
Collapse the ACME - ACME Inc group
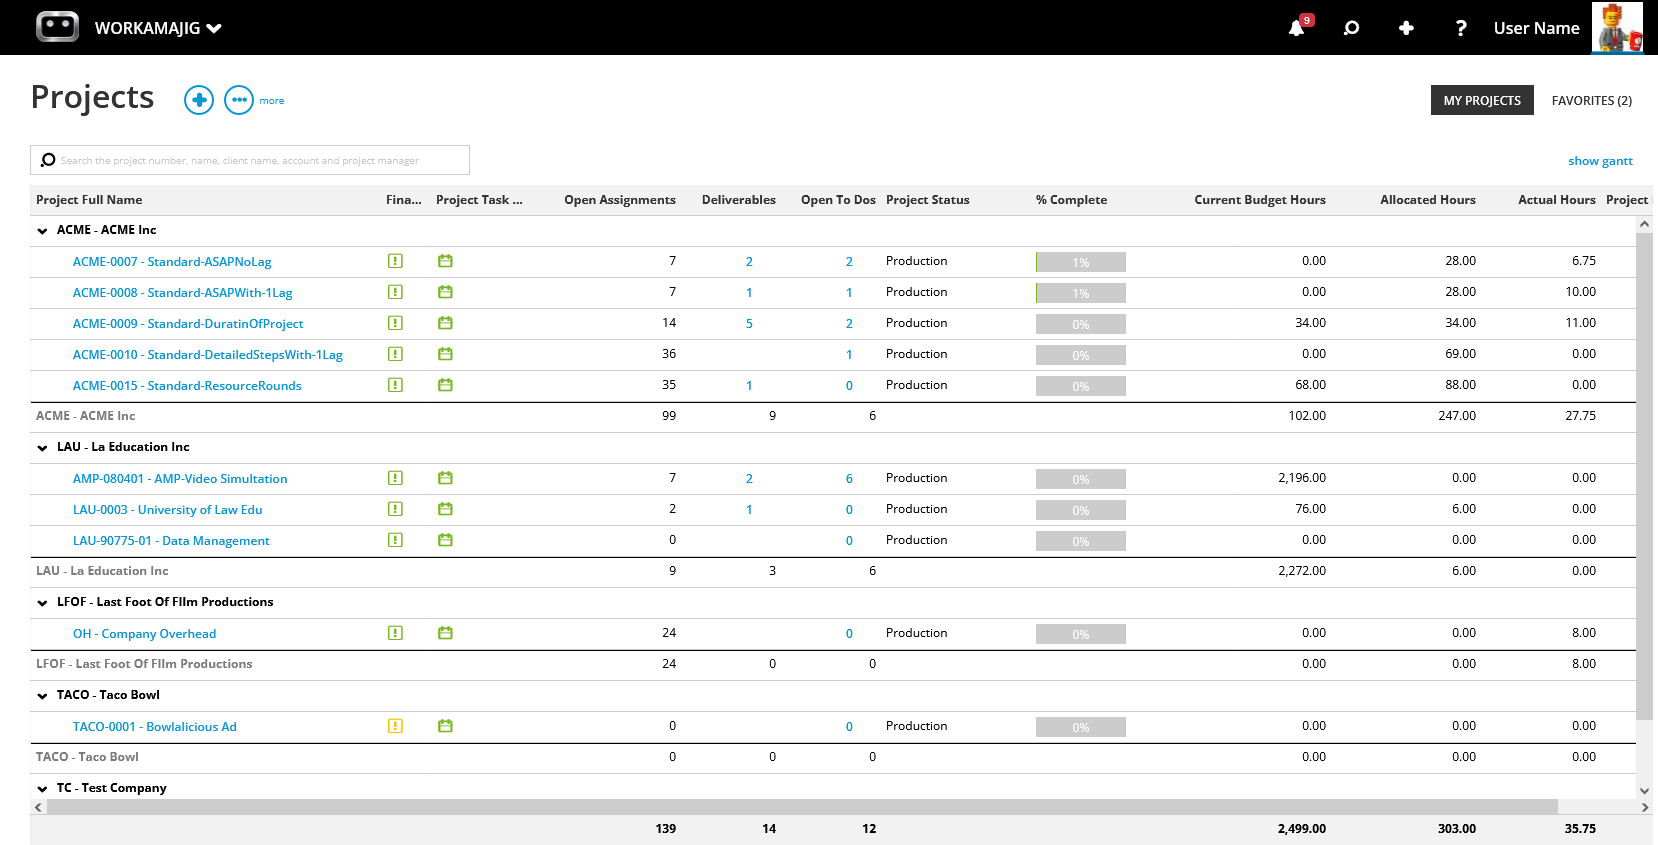click(x=42, y=231)
